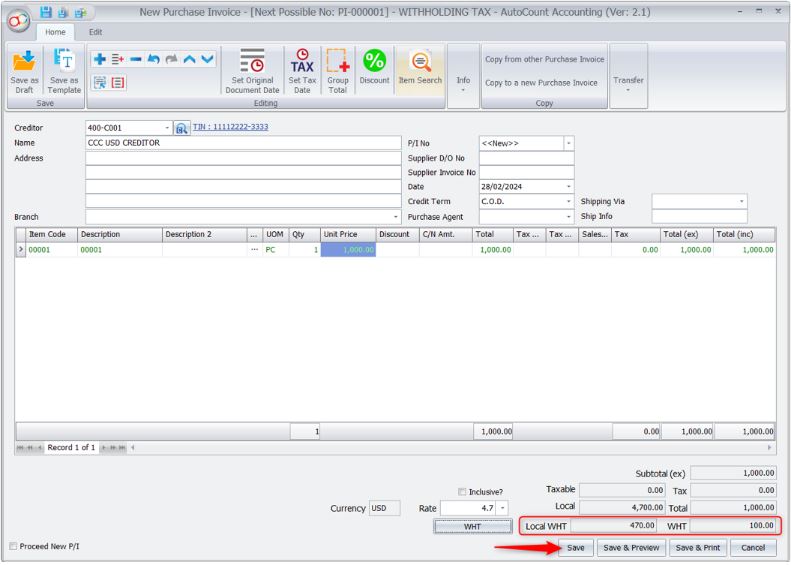Click the red list icon in Editing group

tap(118, 82)
